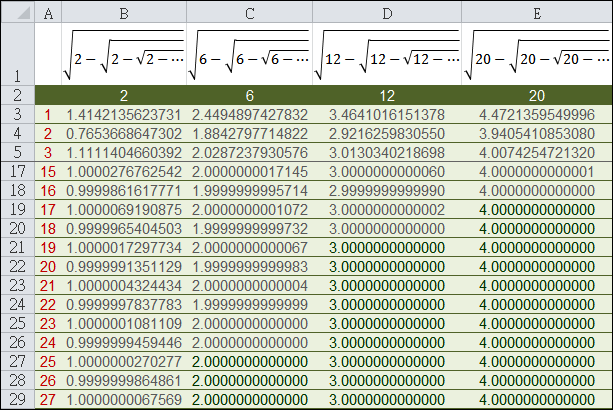The image size is (613, 410).
Task: Select all cells via corner triangle
Action: pyautogui.click(x=18, y=13)
